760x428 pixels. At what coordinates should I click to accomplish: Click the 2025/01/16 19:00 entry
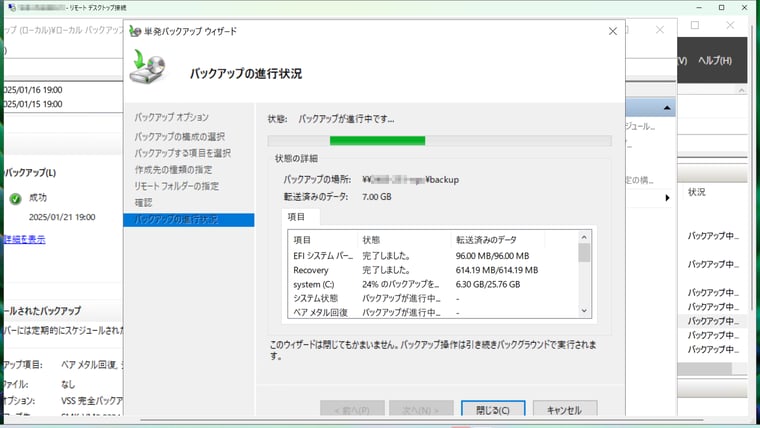pyautogui.click(x=33, y=90)
